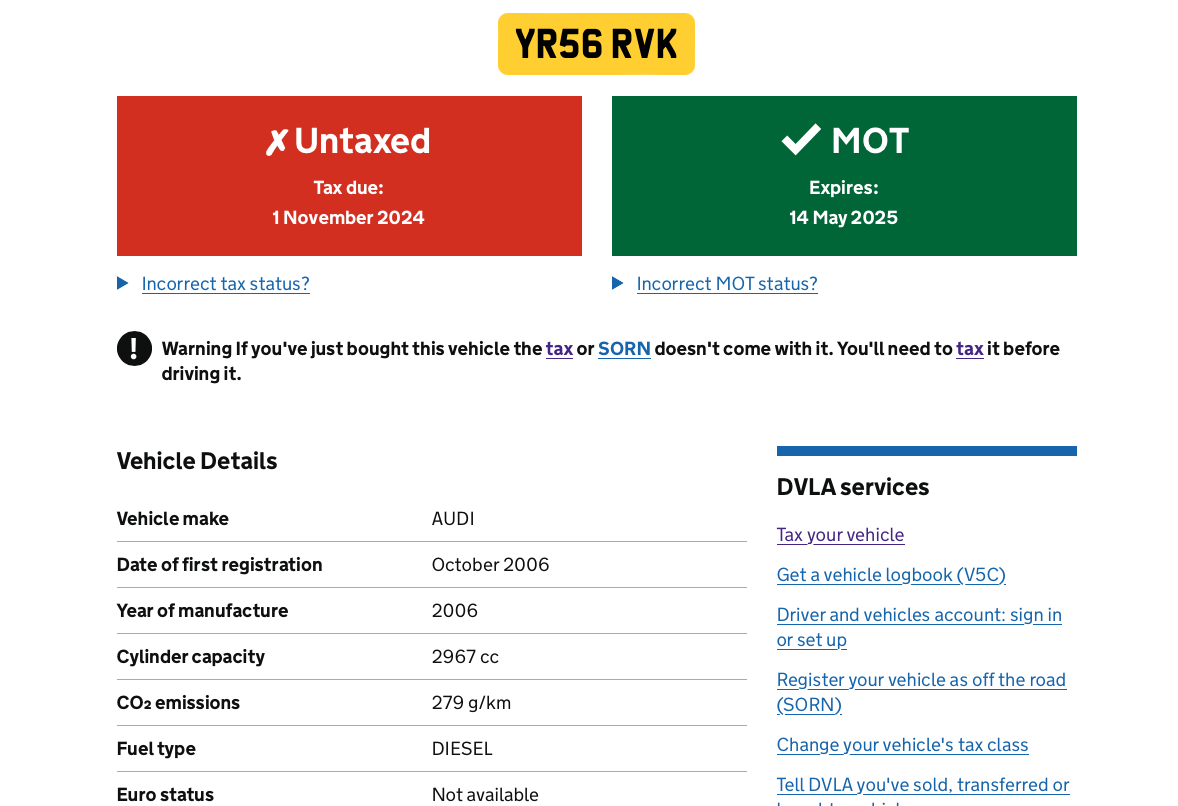Expand the 'Incorrect tax status?' disclosure
1178x806 pixels.
tap(225, 284)
